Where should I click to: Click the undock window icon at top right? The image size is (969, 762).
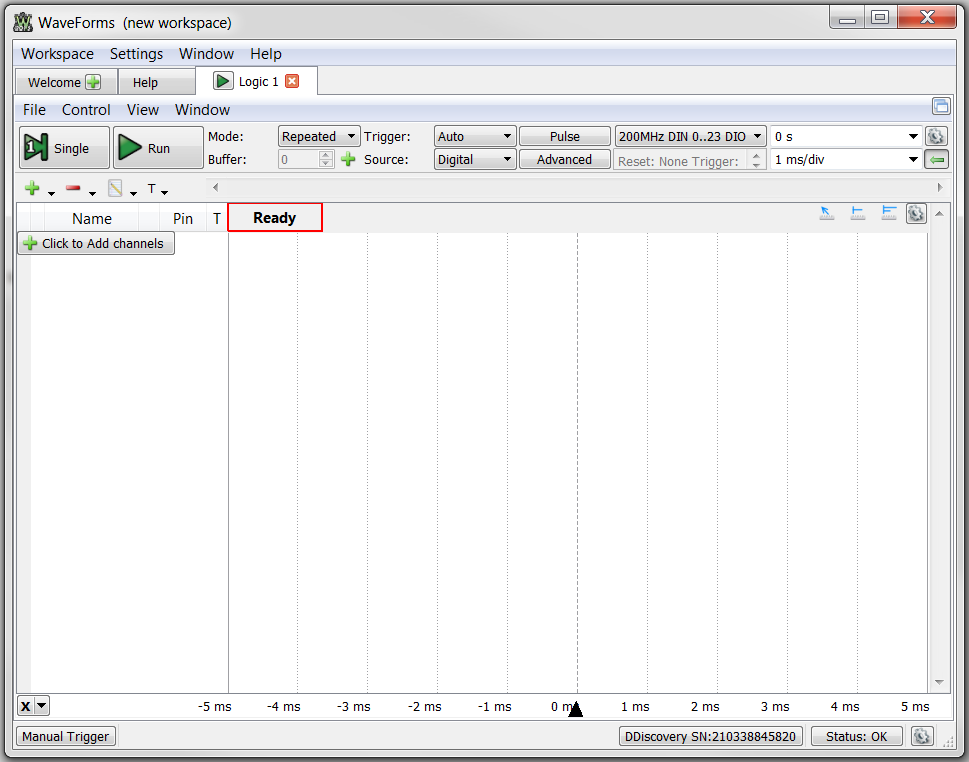(941, 106)
